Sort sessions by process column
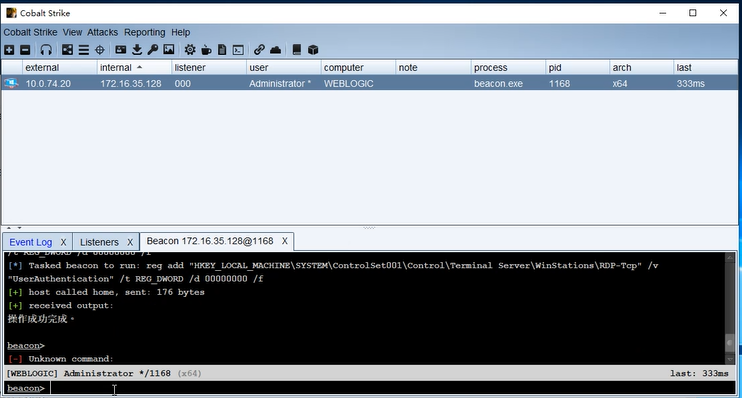 pyautogui.click(x=508, y=68)
